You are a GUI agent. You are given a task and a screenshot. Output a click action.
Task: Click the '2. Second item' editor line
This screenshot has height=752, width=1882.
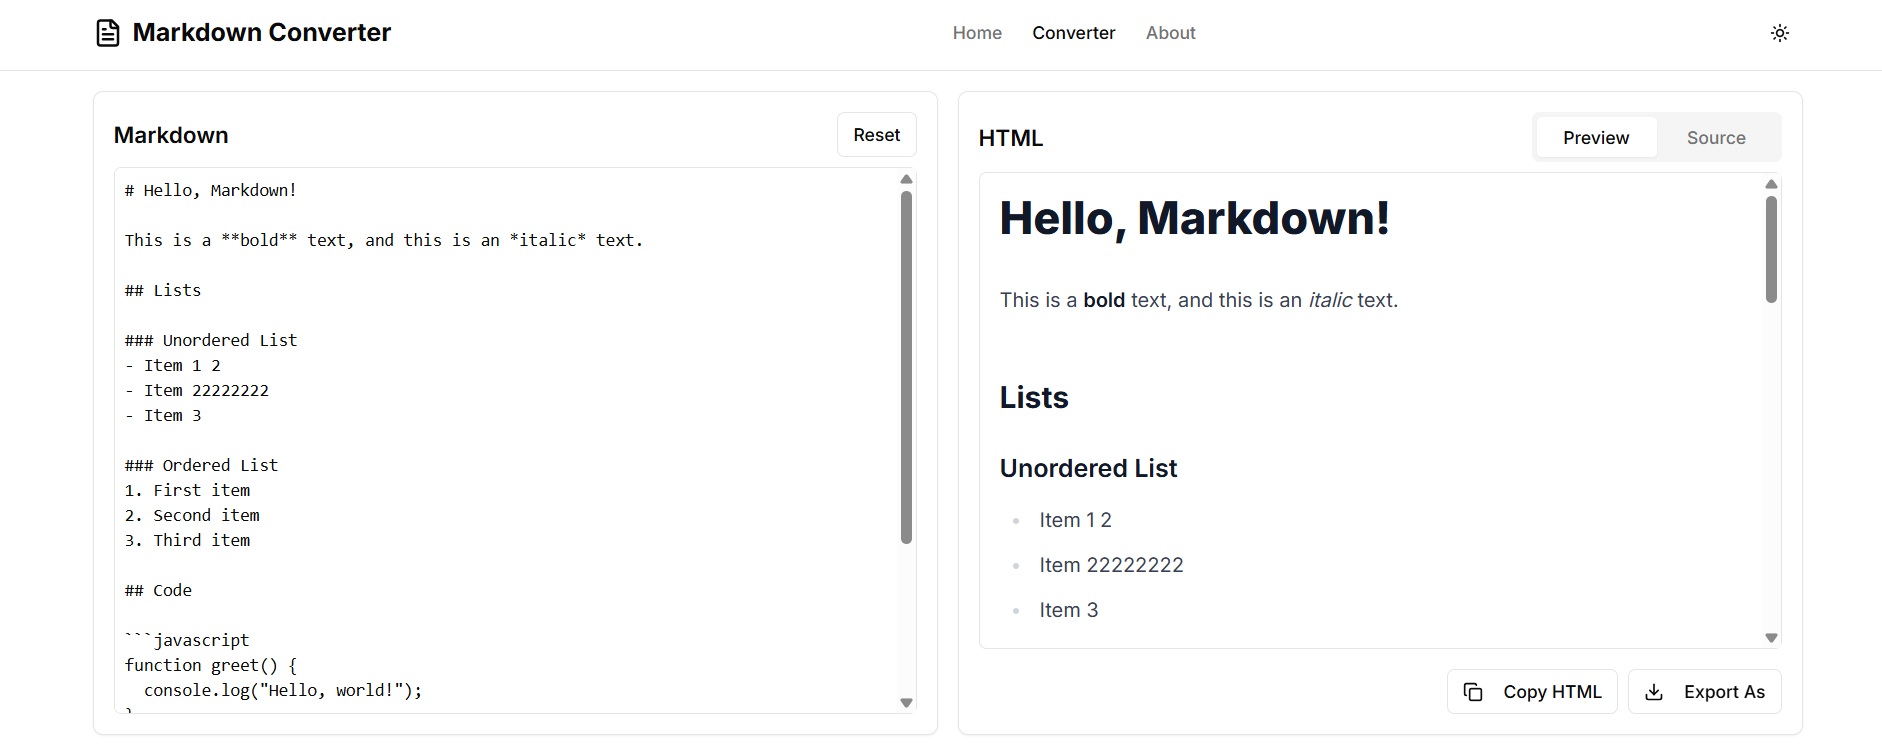pos(192,515)
